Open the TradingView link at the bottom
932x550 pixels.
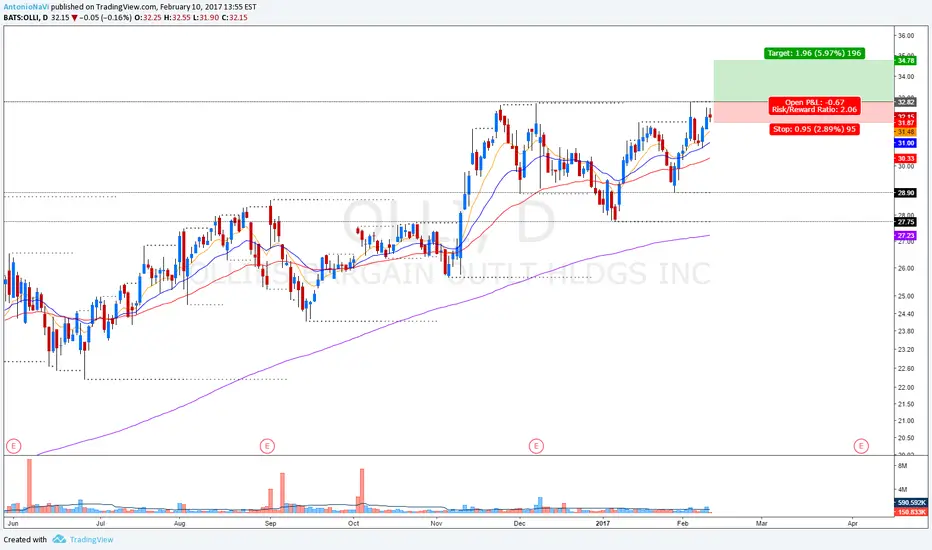91,539
